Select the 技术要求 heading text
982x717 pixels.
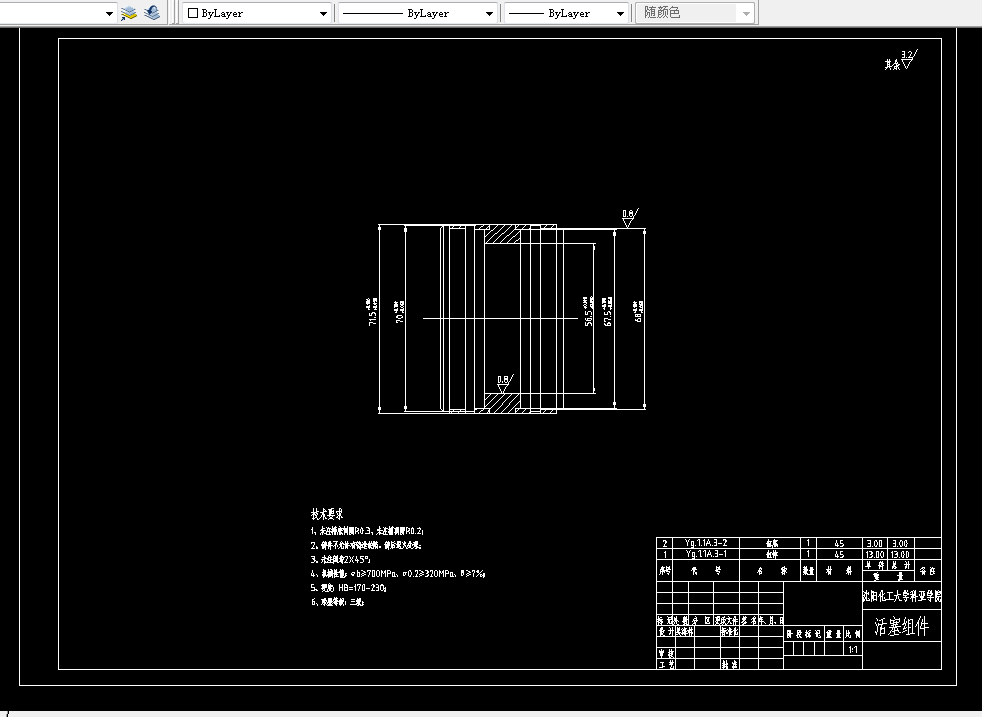327,514
